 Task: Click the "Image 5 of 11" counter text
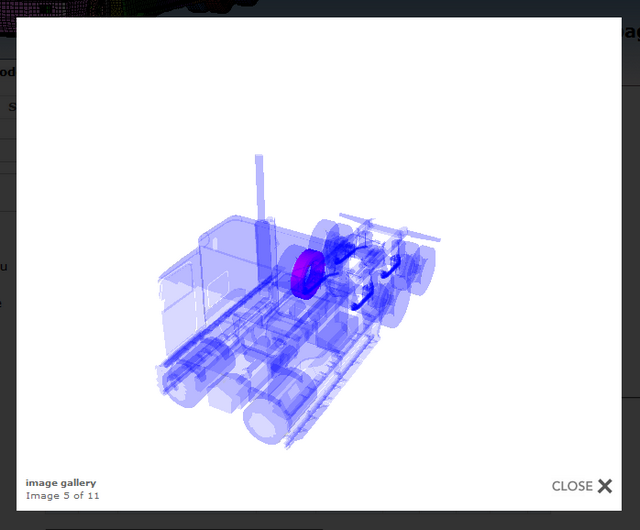pos(63,495)
